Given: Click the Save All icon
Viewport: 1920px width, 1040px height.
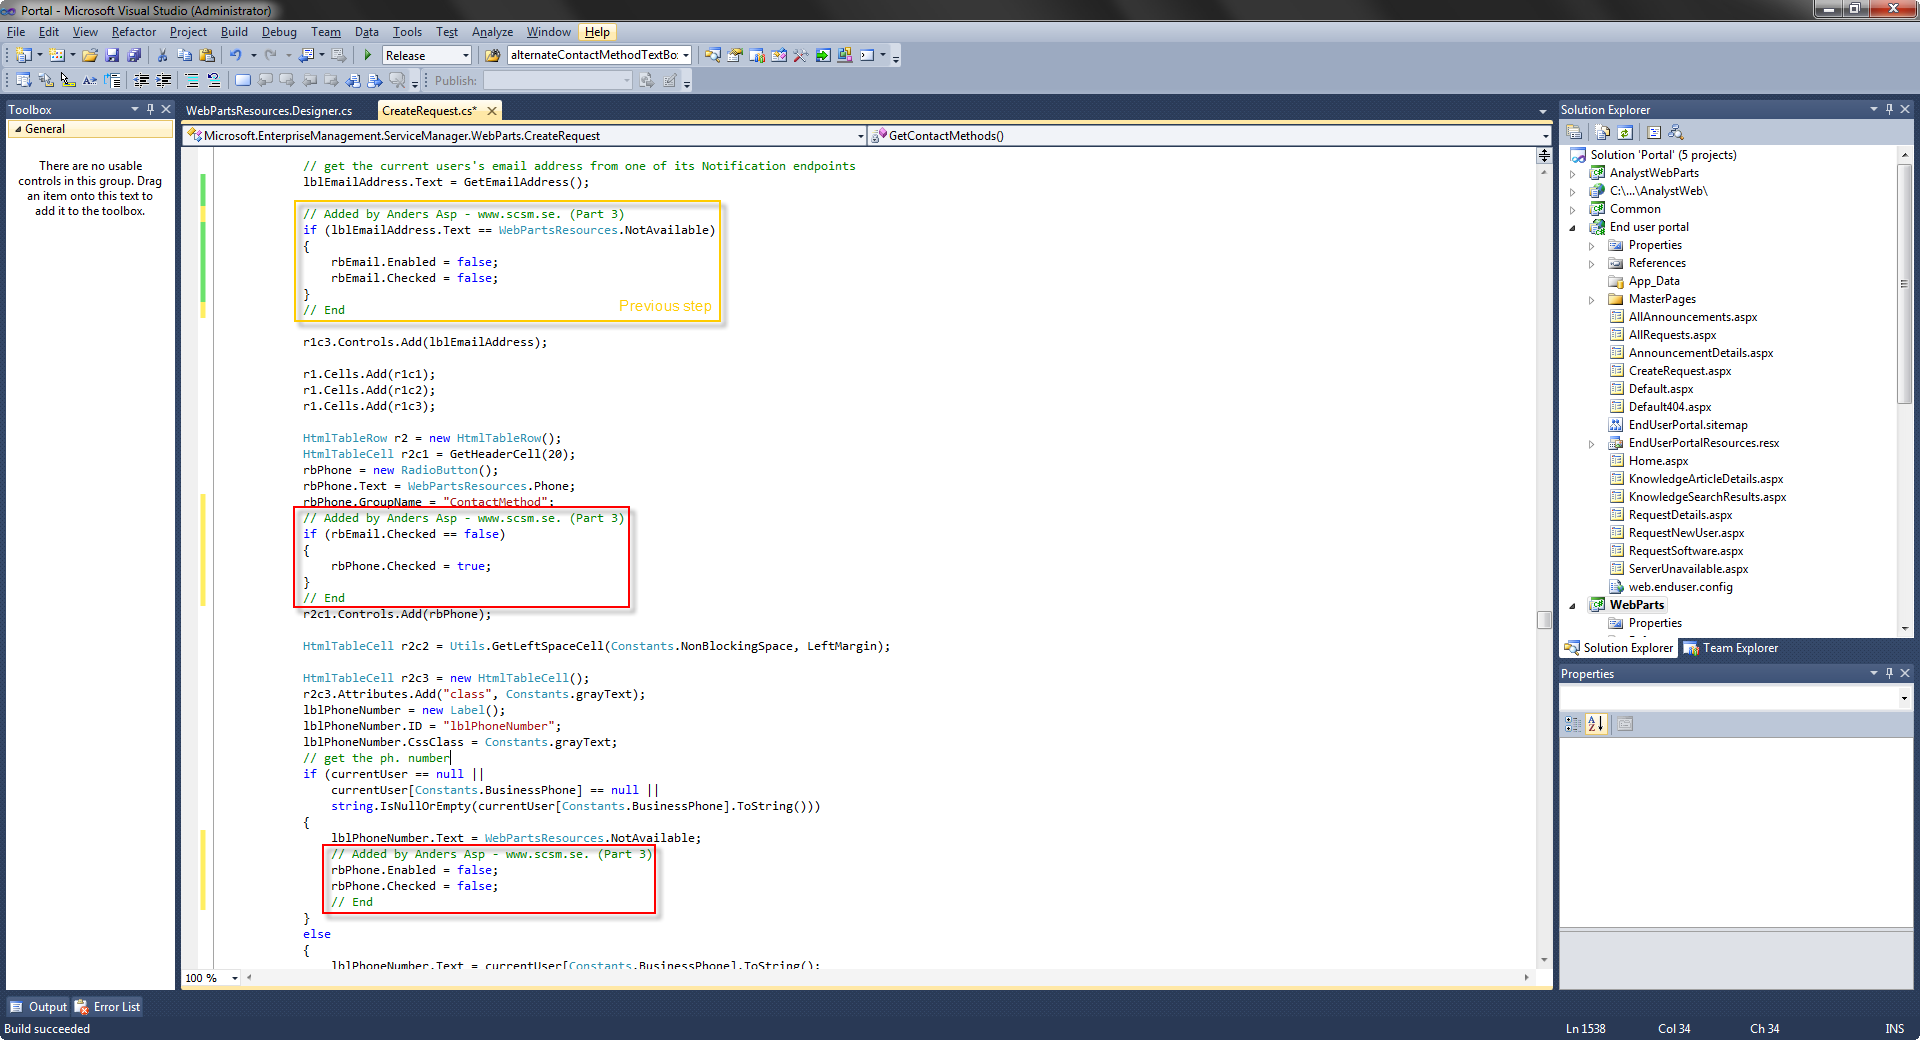Looking at the screenshot, I should click(134, 55).
